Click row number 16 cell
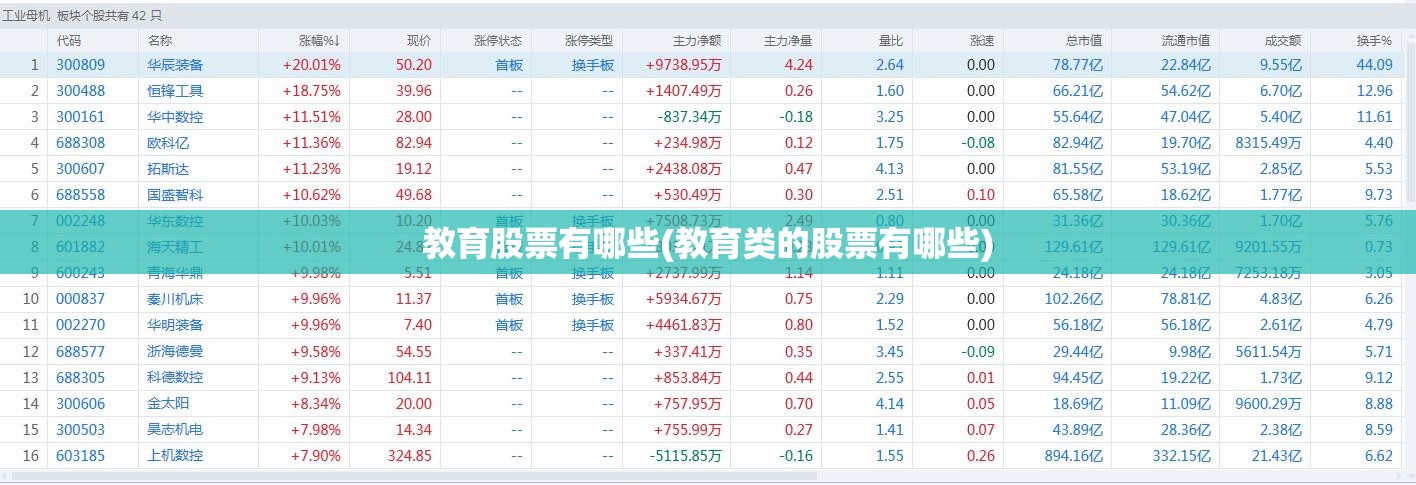This screenshot has height=485, width=1416. coord(30,455)
